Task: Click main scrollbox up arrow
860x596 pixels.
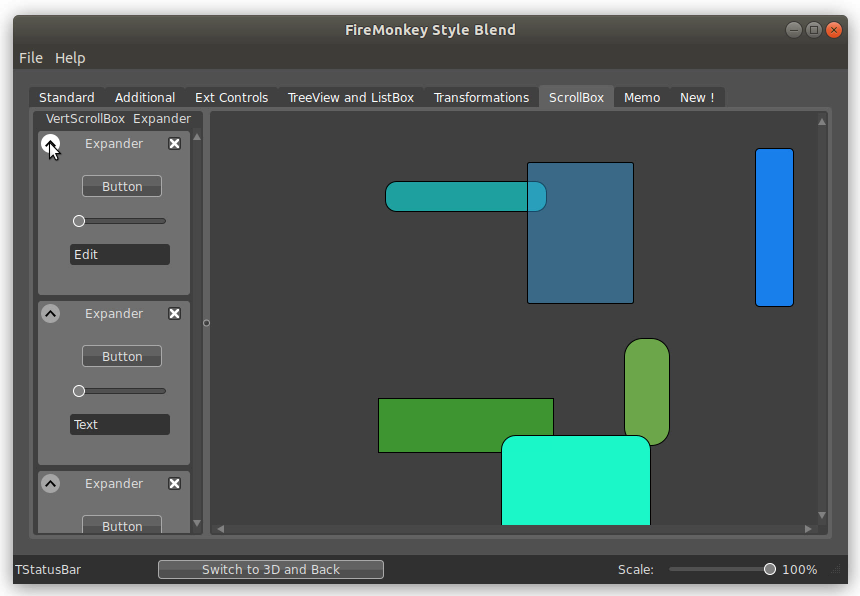Action: [822, 122]
